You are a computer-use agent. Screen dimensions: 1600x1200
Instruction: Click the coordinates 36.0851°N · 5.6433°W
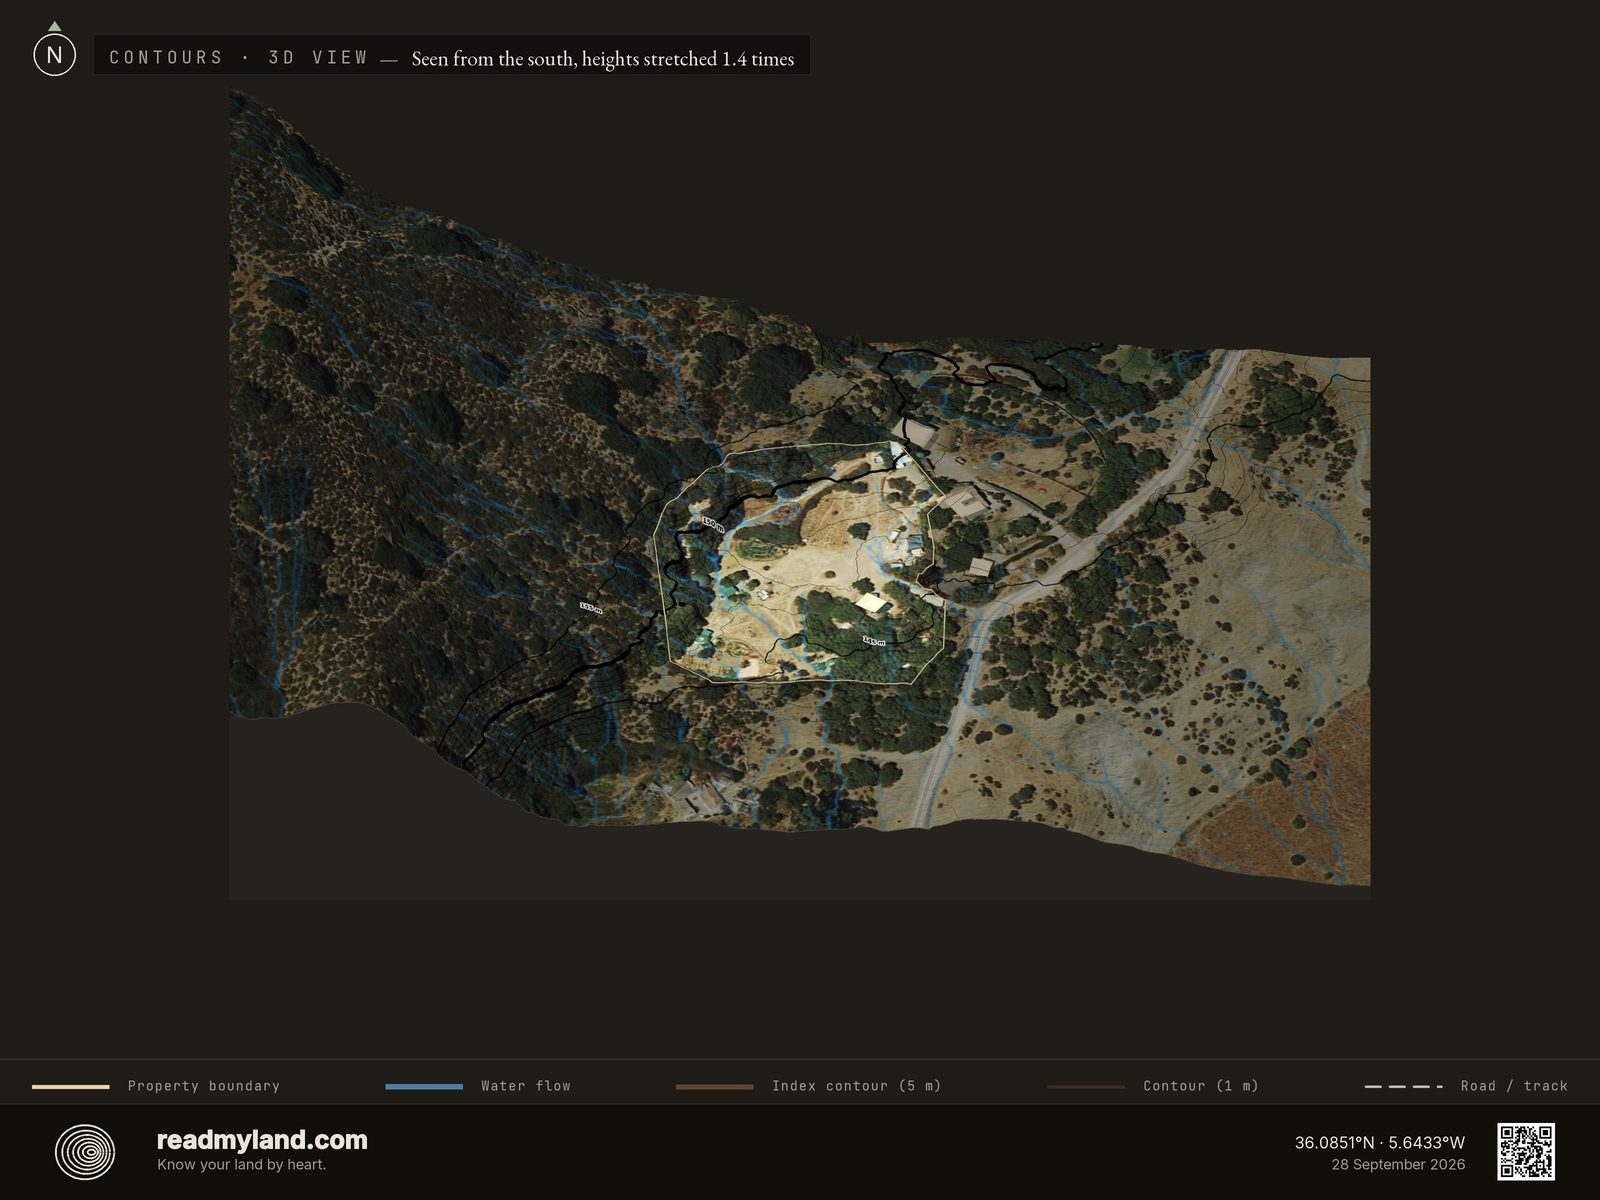click(x=1380, y=1142)
